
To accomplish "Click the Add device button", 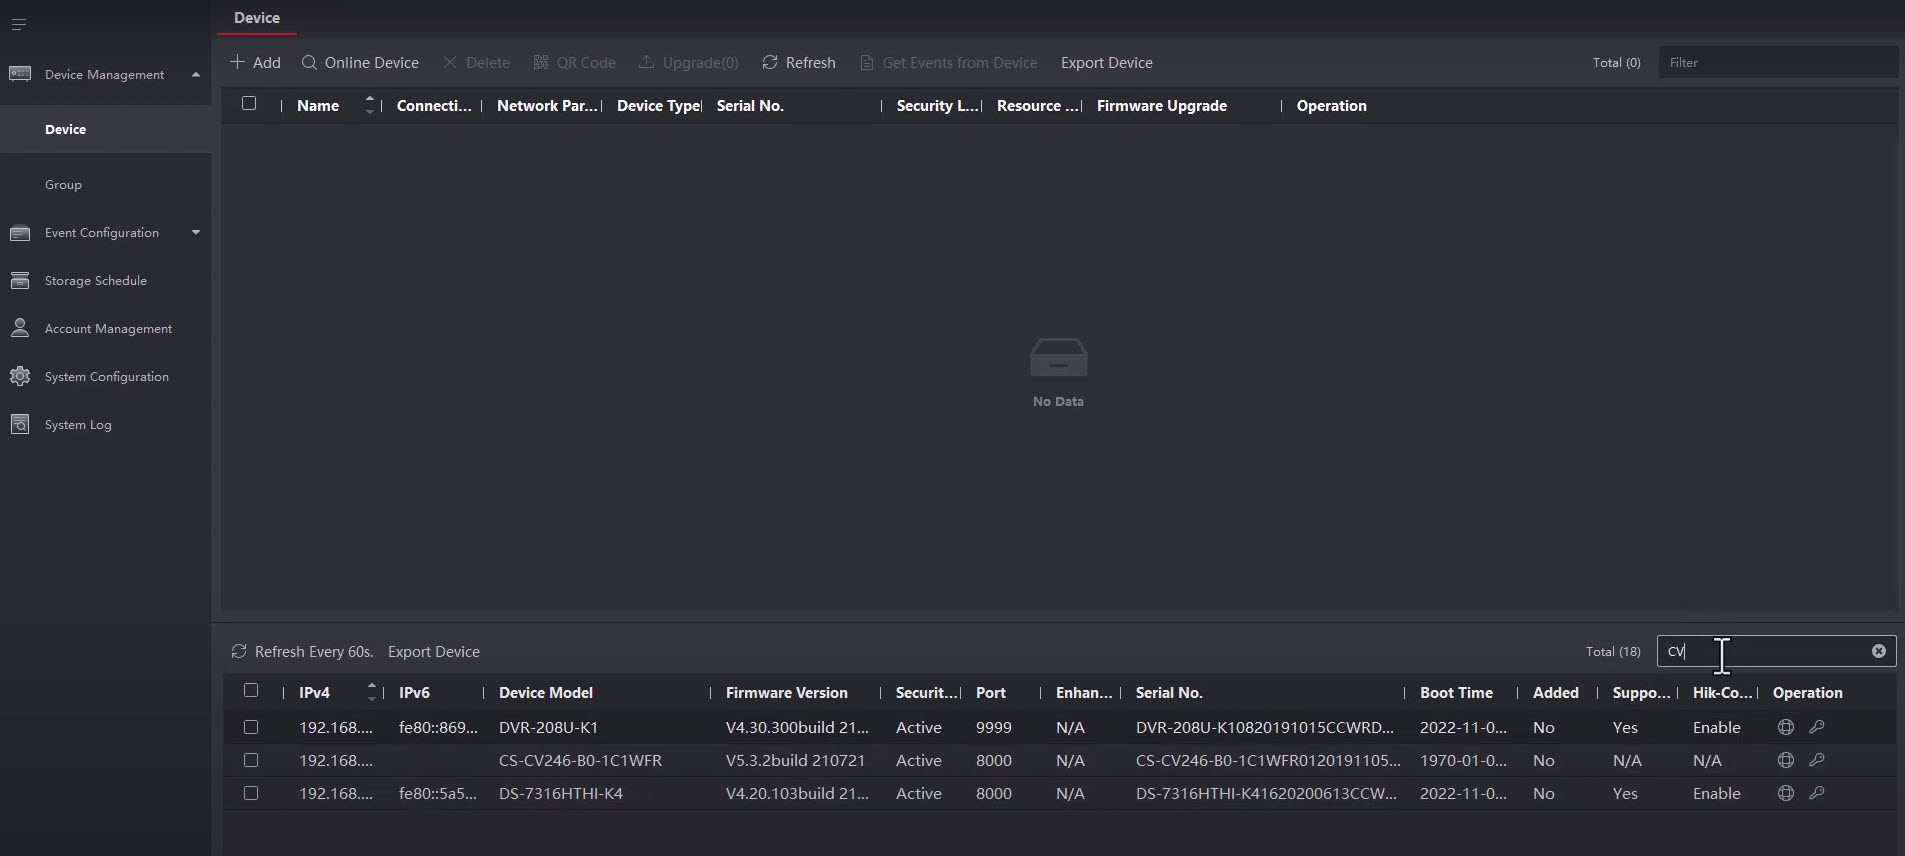I will [255, 62].
